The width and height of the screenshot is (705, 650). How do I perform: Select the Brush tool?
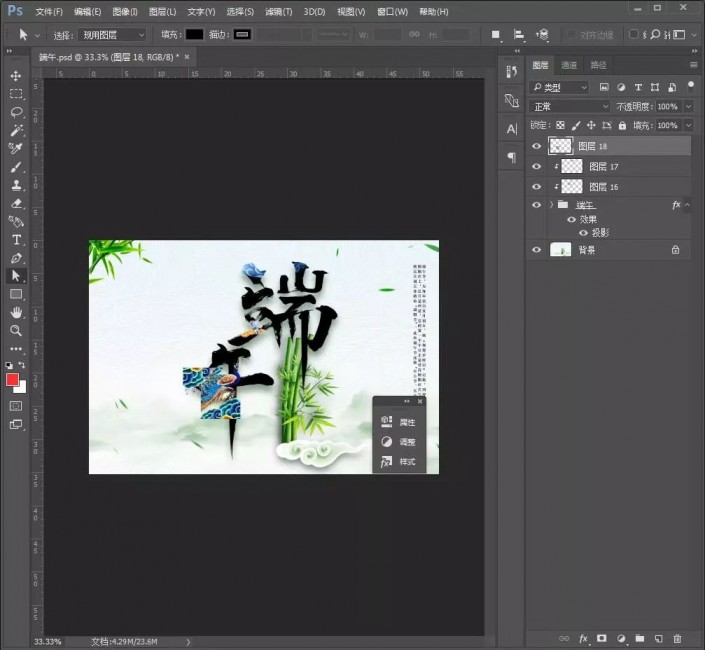(x=16, y=167)
